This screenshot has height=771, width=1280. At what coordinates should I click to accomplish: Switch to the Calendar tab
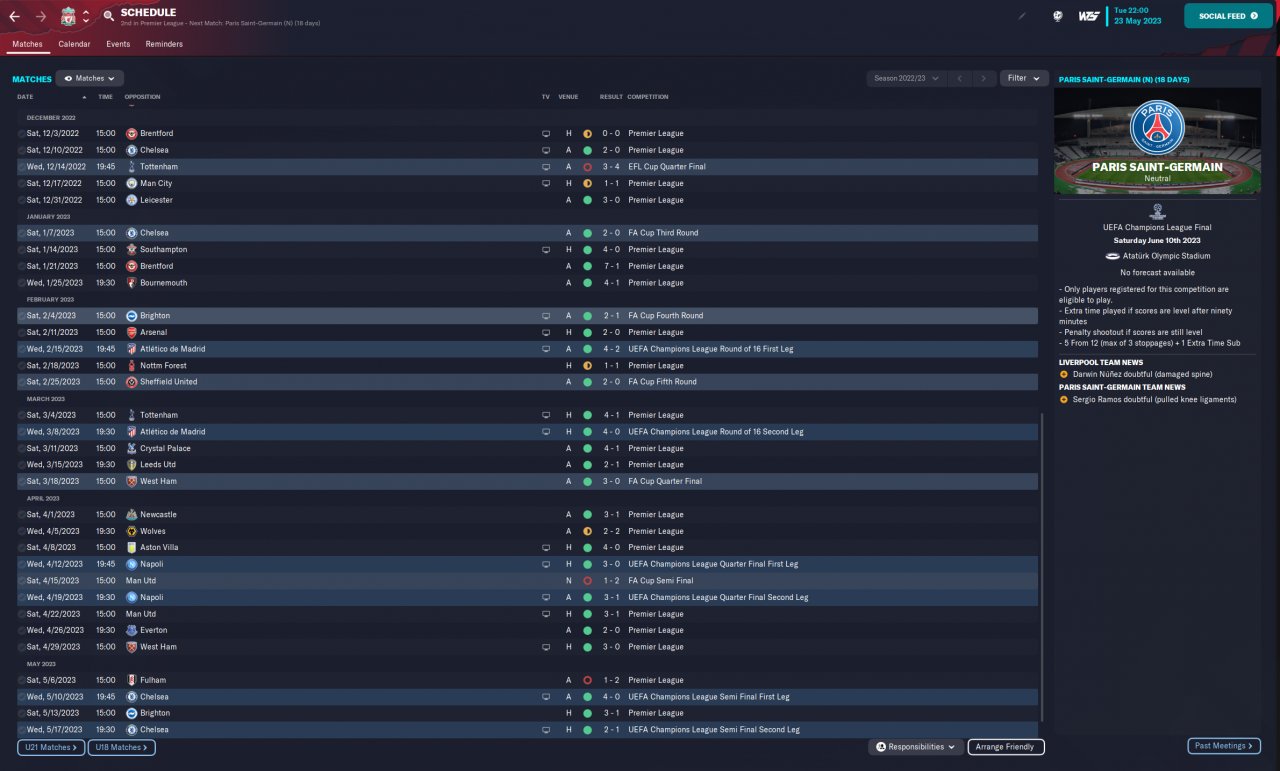[74, 44]
